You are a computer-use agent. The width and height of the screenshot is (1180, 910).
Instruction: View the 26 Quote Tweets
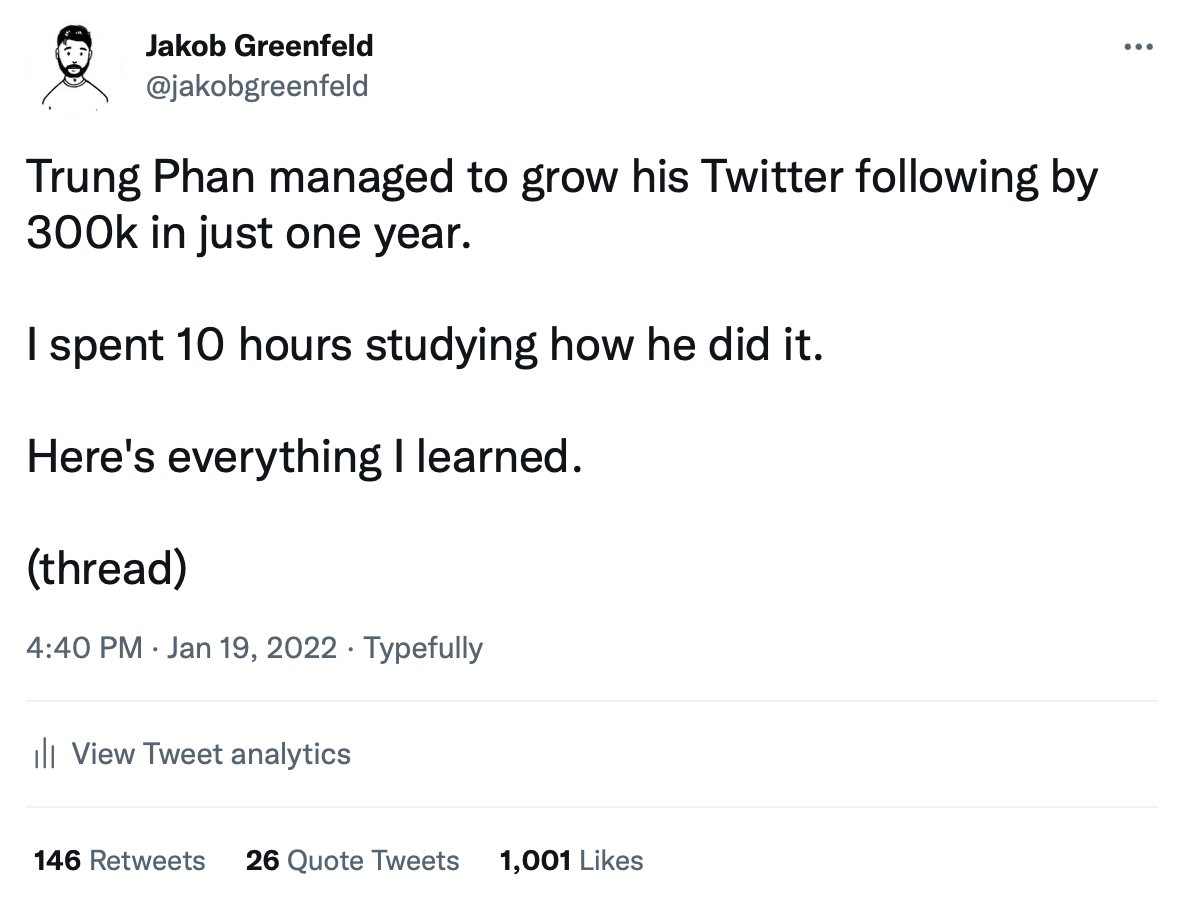pyautogui.click(x=352, y=860)
